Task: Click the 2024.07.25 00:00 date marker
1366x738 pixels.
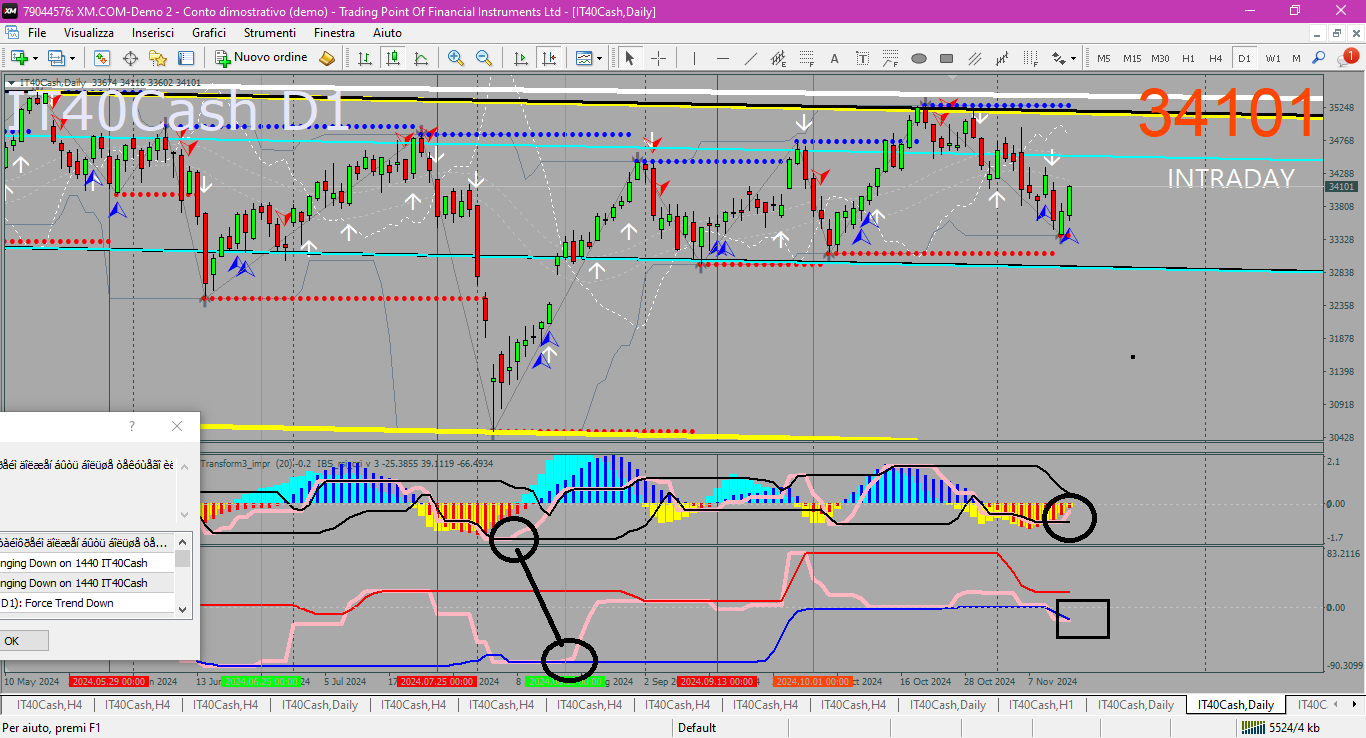Action: pyautogui.click(x=436, y=682)
